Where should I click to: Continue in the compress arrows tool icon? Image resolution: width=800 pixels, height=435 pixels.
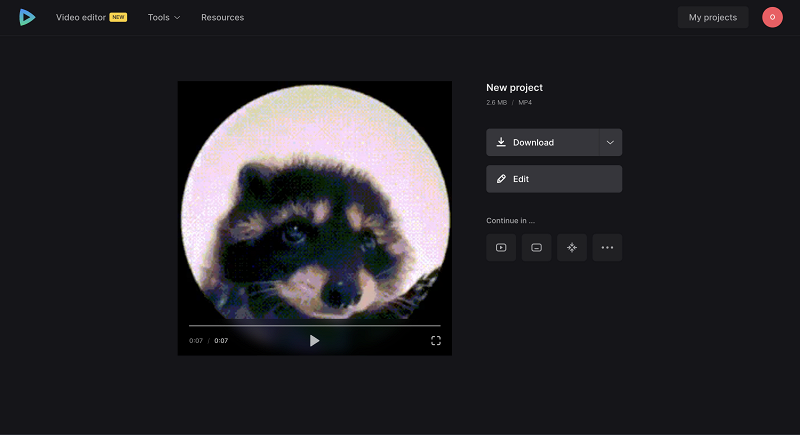pos(572,247)
